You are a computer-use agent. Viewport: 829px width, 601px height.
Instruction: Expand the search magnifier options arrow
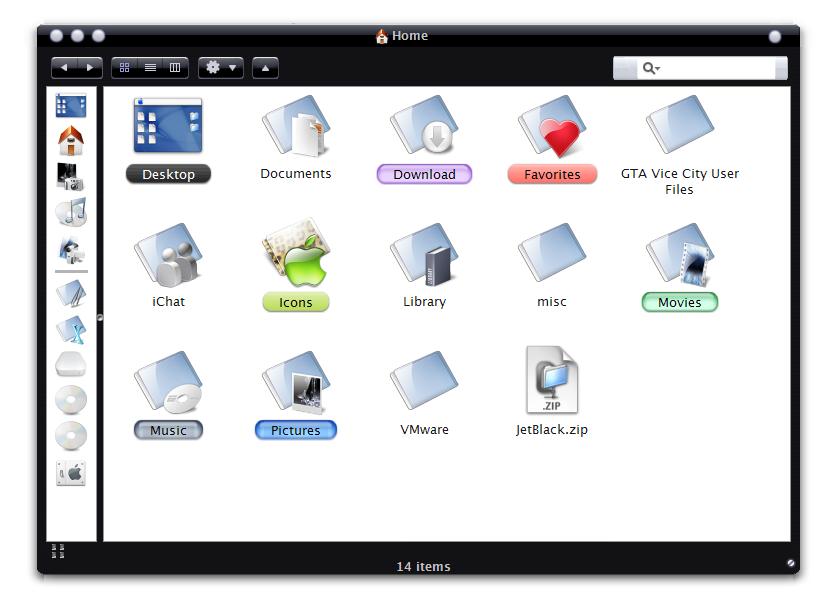click(x=651, y=68)
